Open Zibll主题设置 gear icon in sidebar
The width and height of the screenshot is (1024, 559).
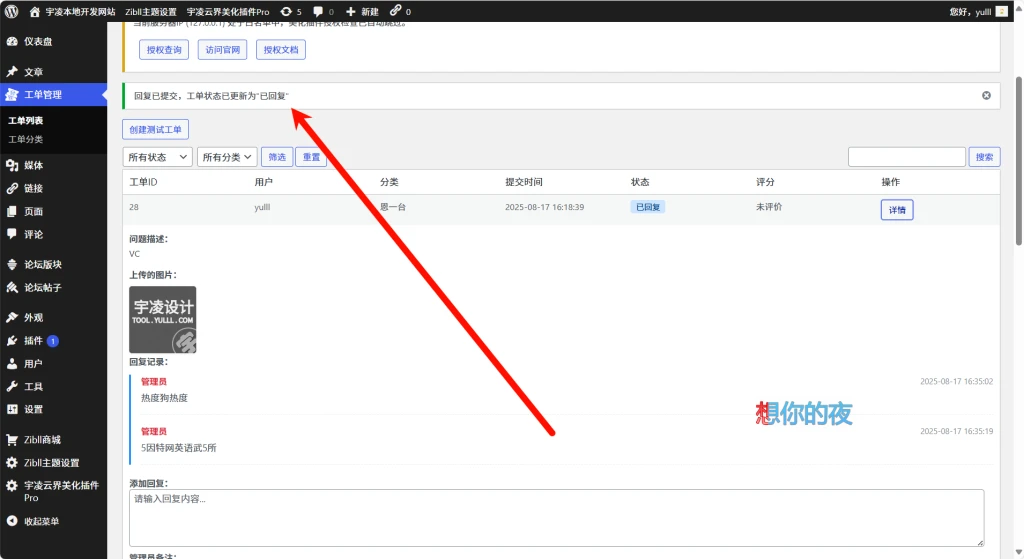click(12, 462)
